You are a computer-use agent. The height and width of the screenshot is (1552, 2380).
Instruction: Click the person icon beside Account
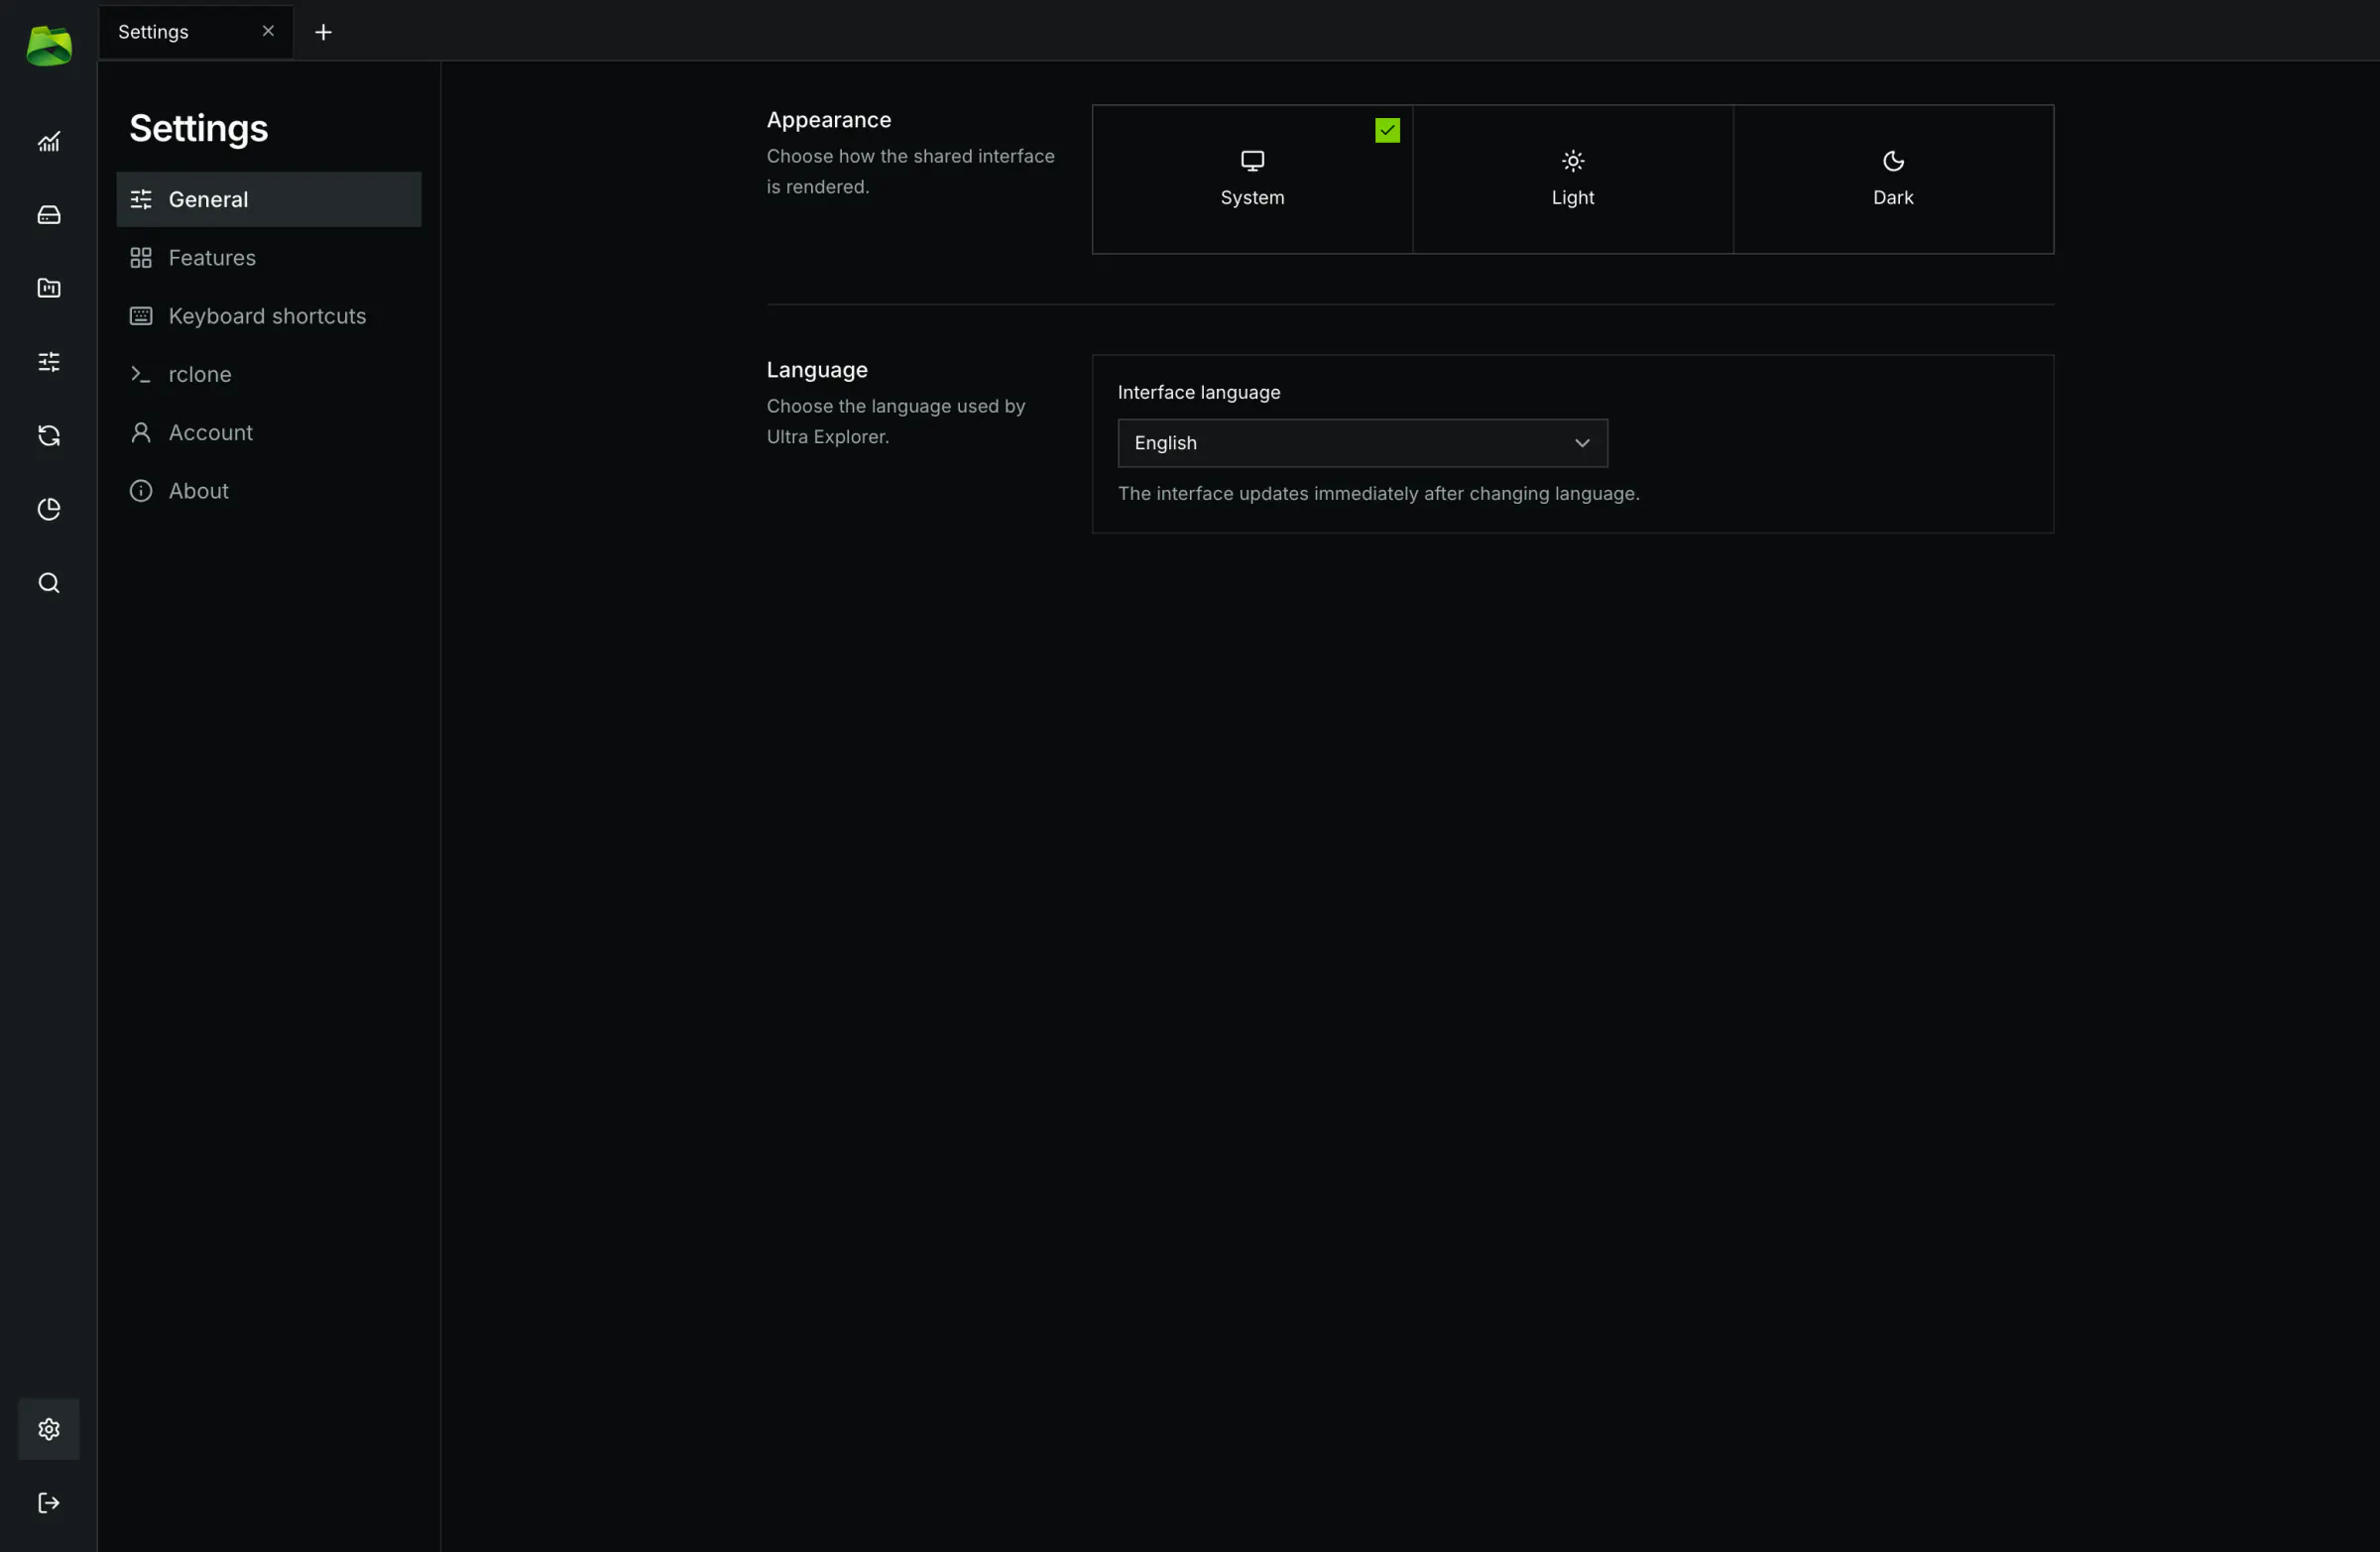coord(141,432)
